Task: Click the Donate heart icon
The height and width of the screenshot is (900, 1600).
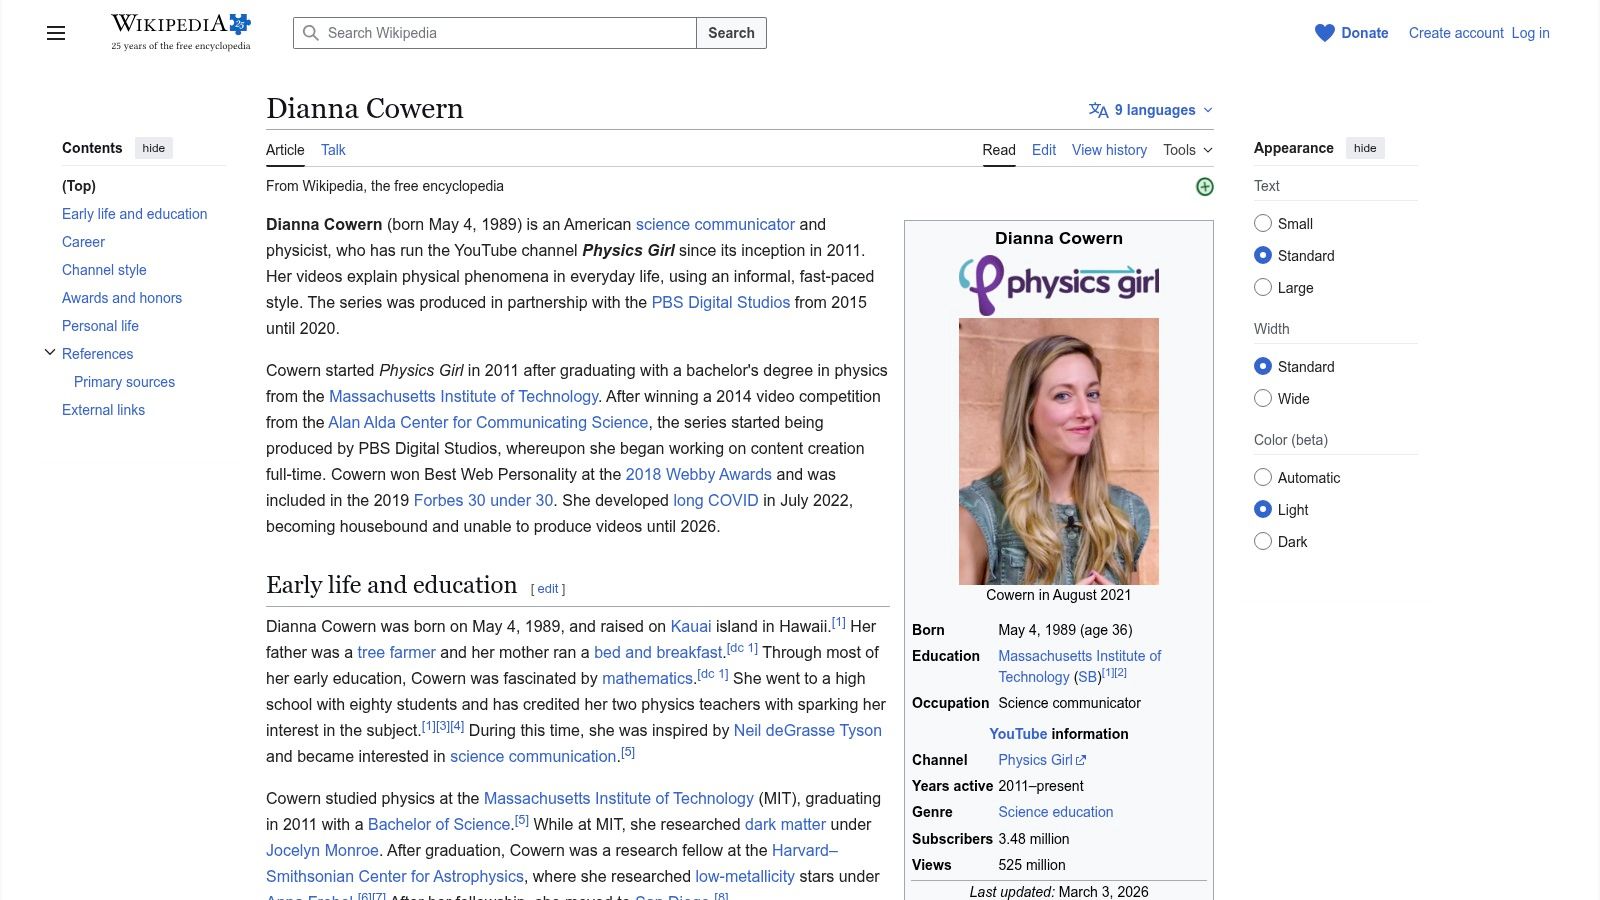Action: pyautogui.click(x=1325, y=33)
